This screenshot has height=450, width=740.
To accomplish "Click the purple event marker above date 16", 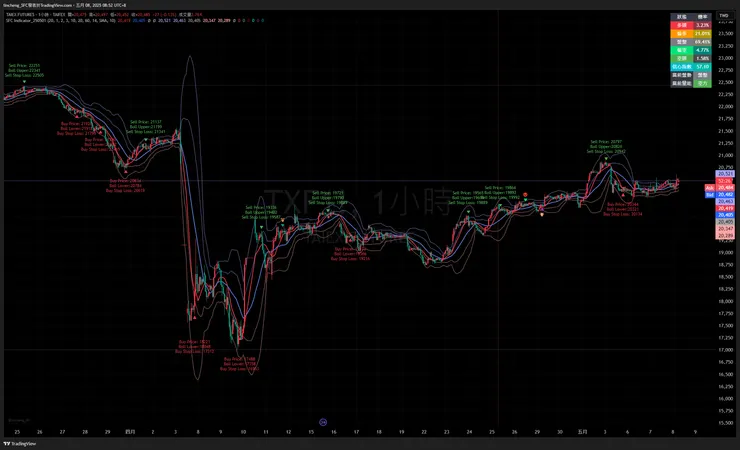I will 323,422.
